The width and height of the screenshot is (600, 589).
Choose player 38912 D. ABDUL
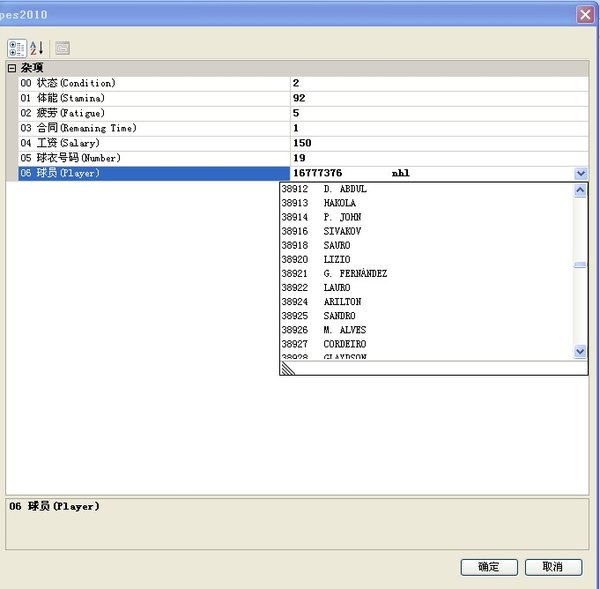(x=427, y=189)
